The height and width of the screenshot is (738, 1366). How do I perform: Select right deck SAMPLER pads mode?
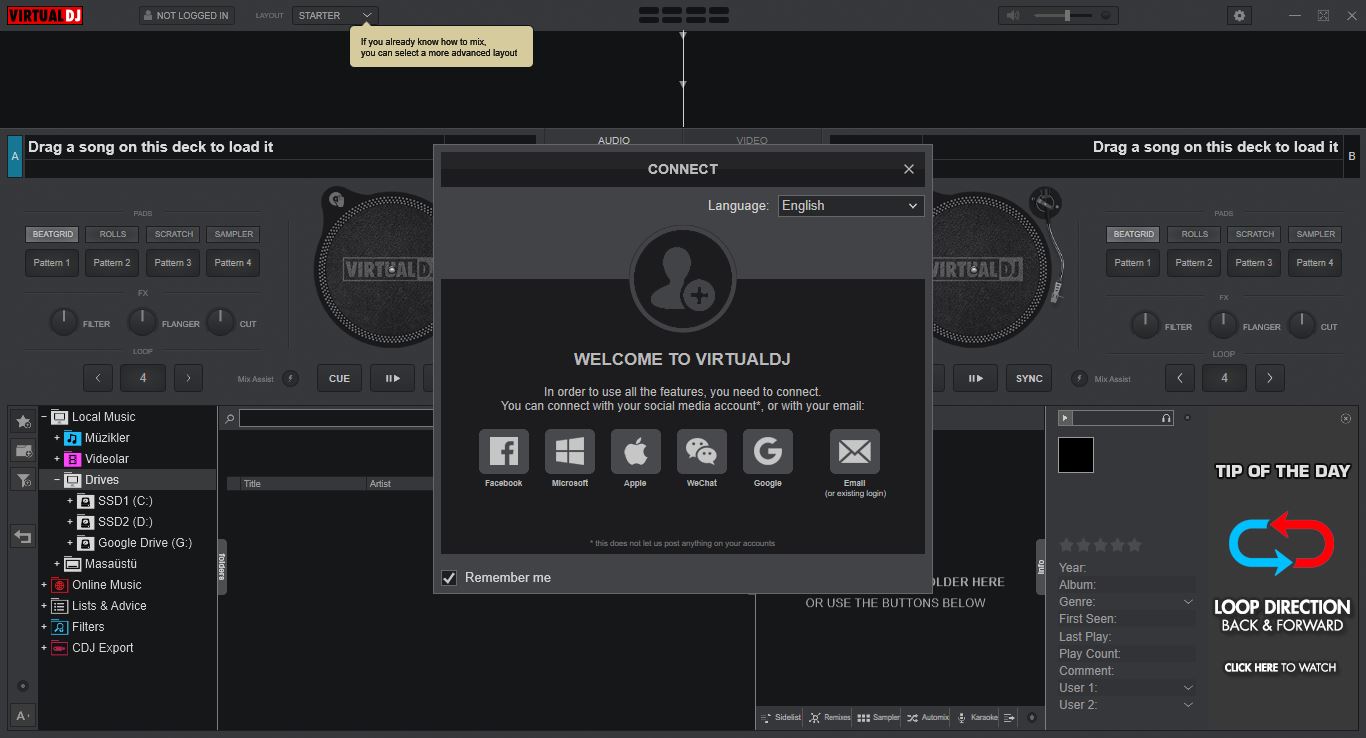[1316, 234]
